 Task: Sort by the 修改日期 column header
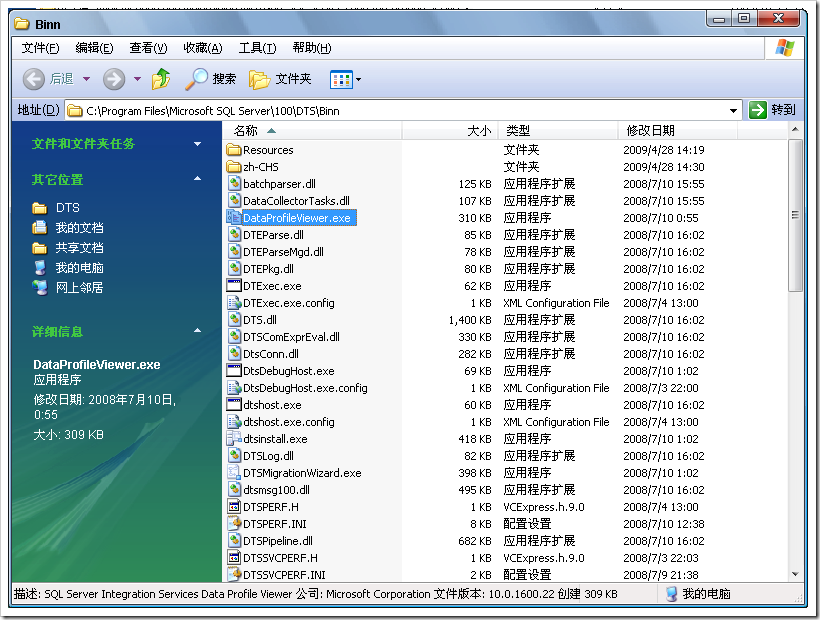tap(678, 131)
